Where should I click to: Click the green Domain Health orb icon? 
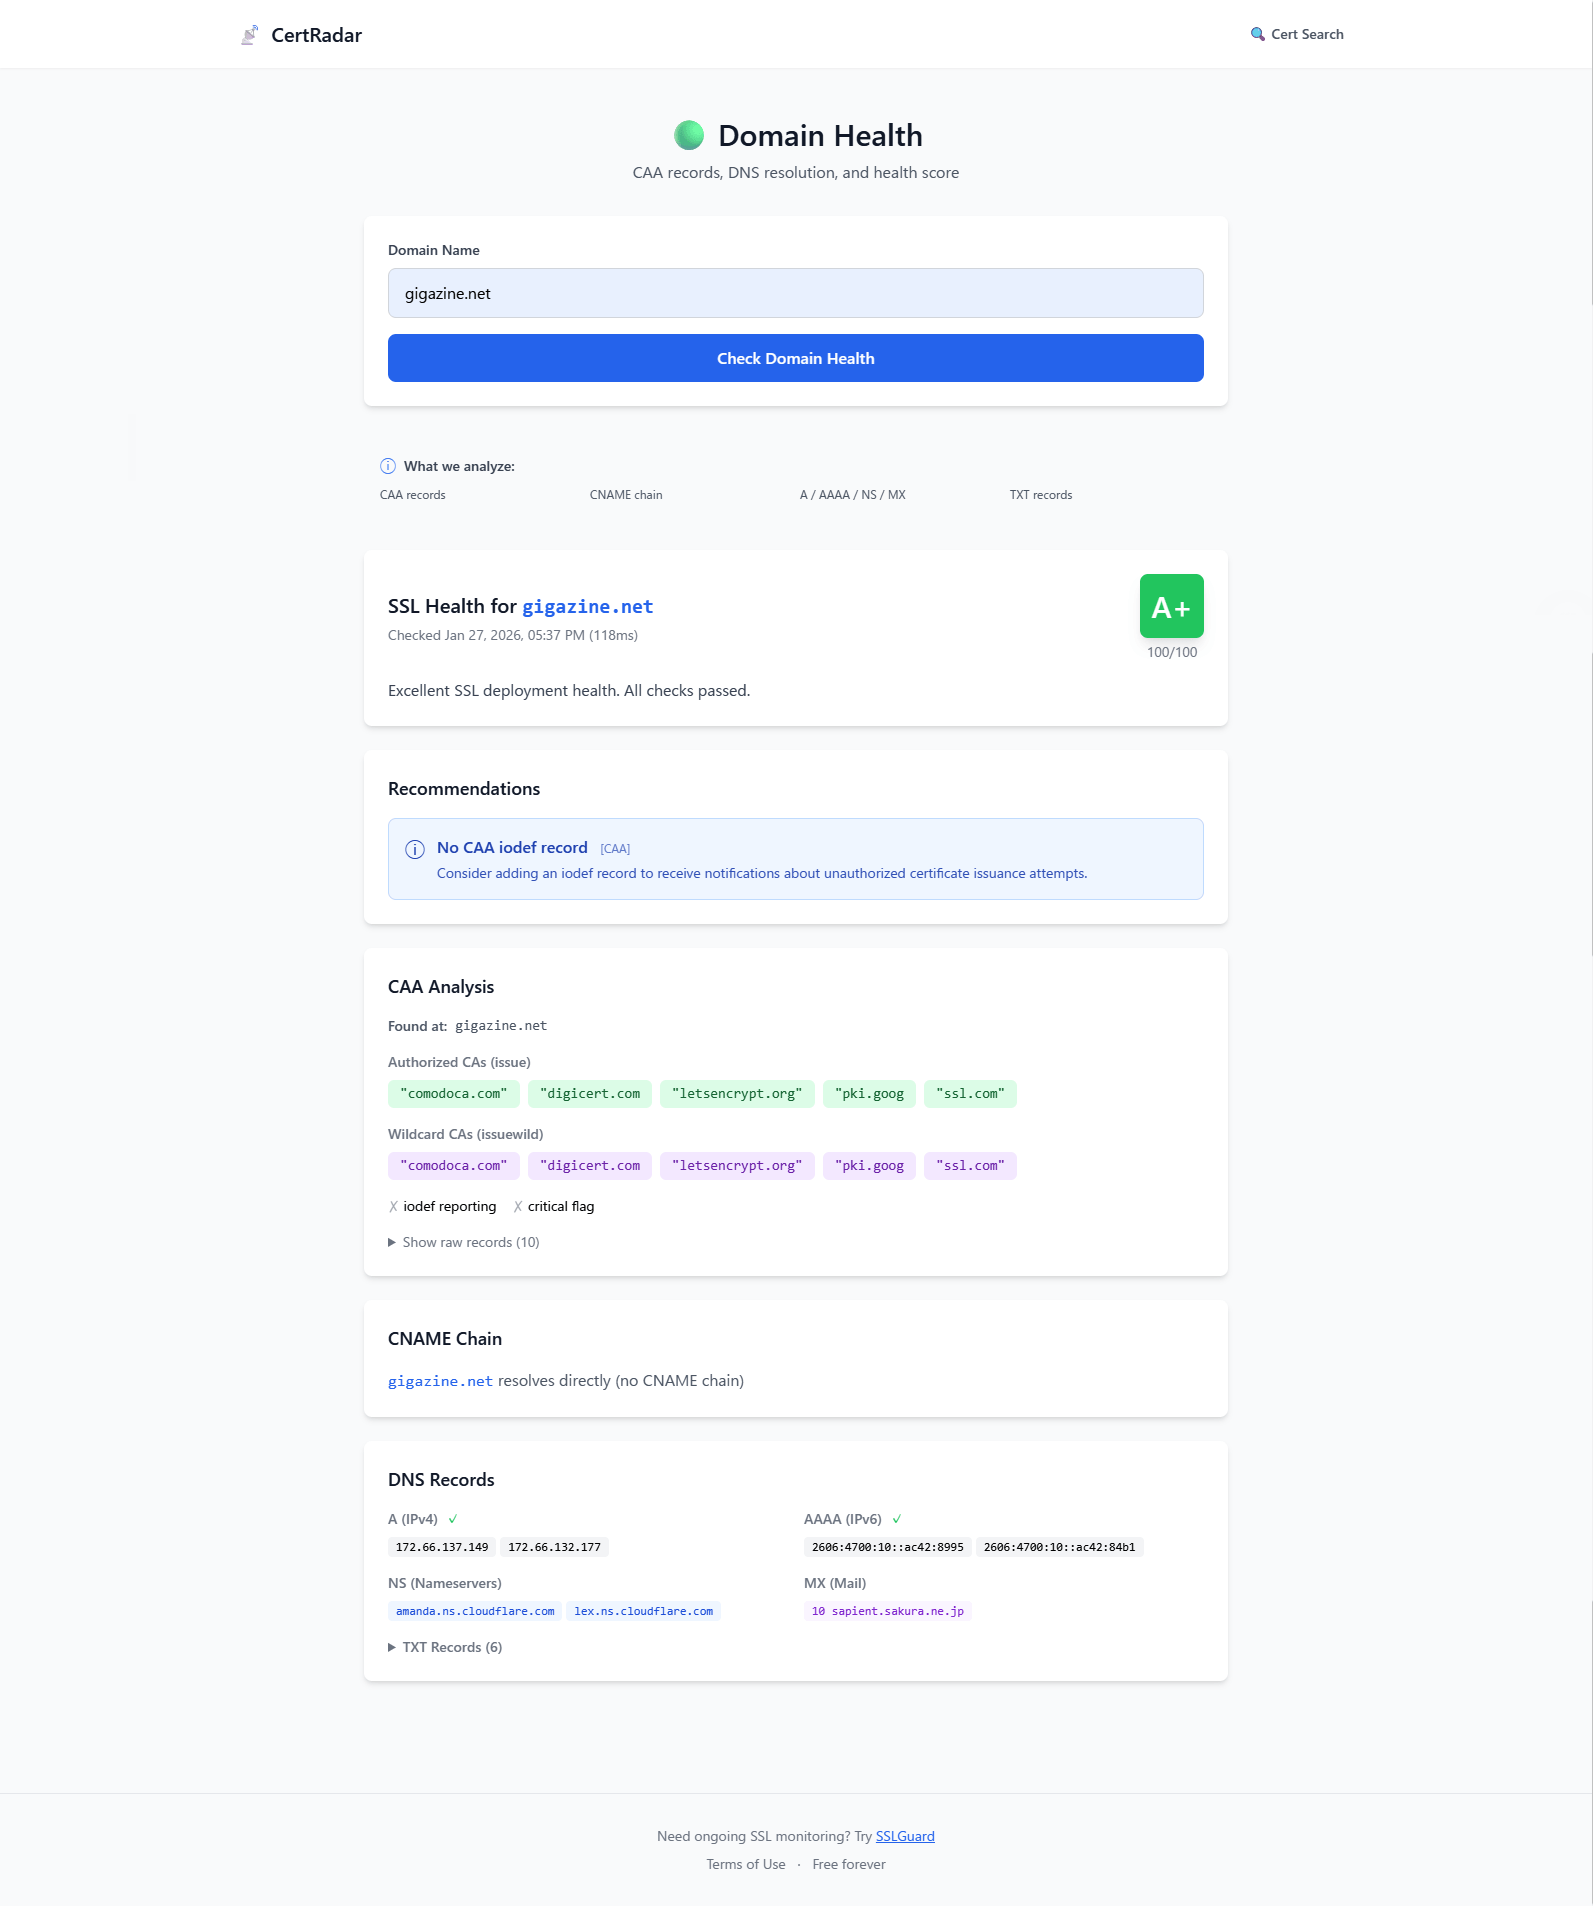689,135
